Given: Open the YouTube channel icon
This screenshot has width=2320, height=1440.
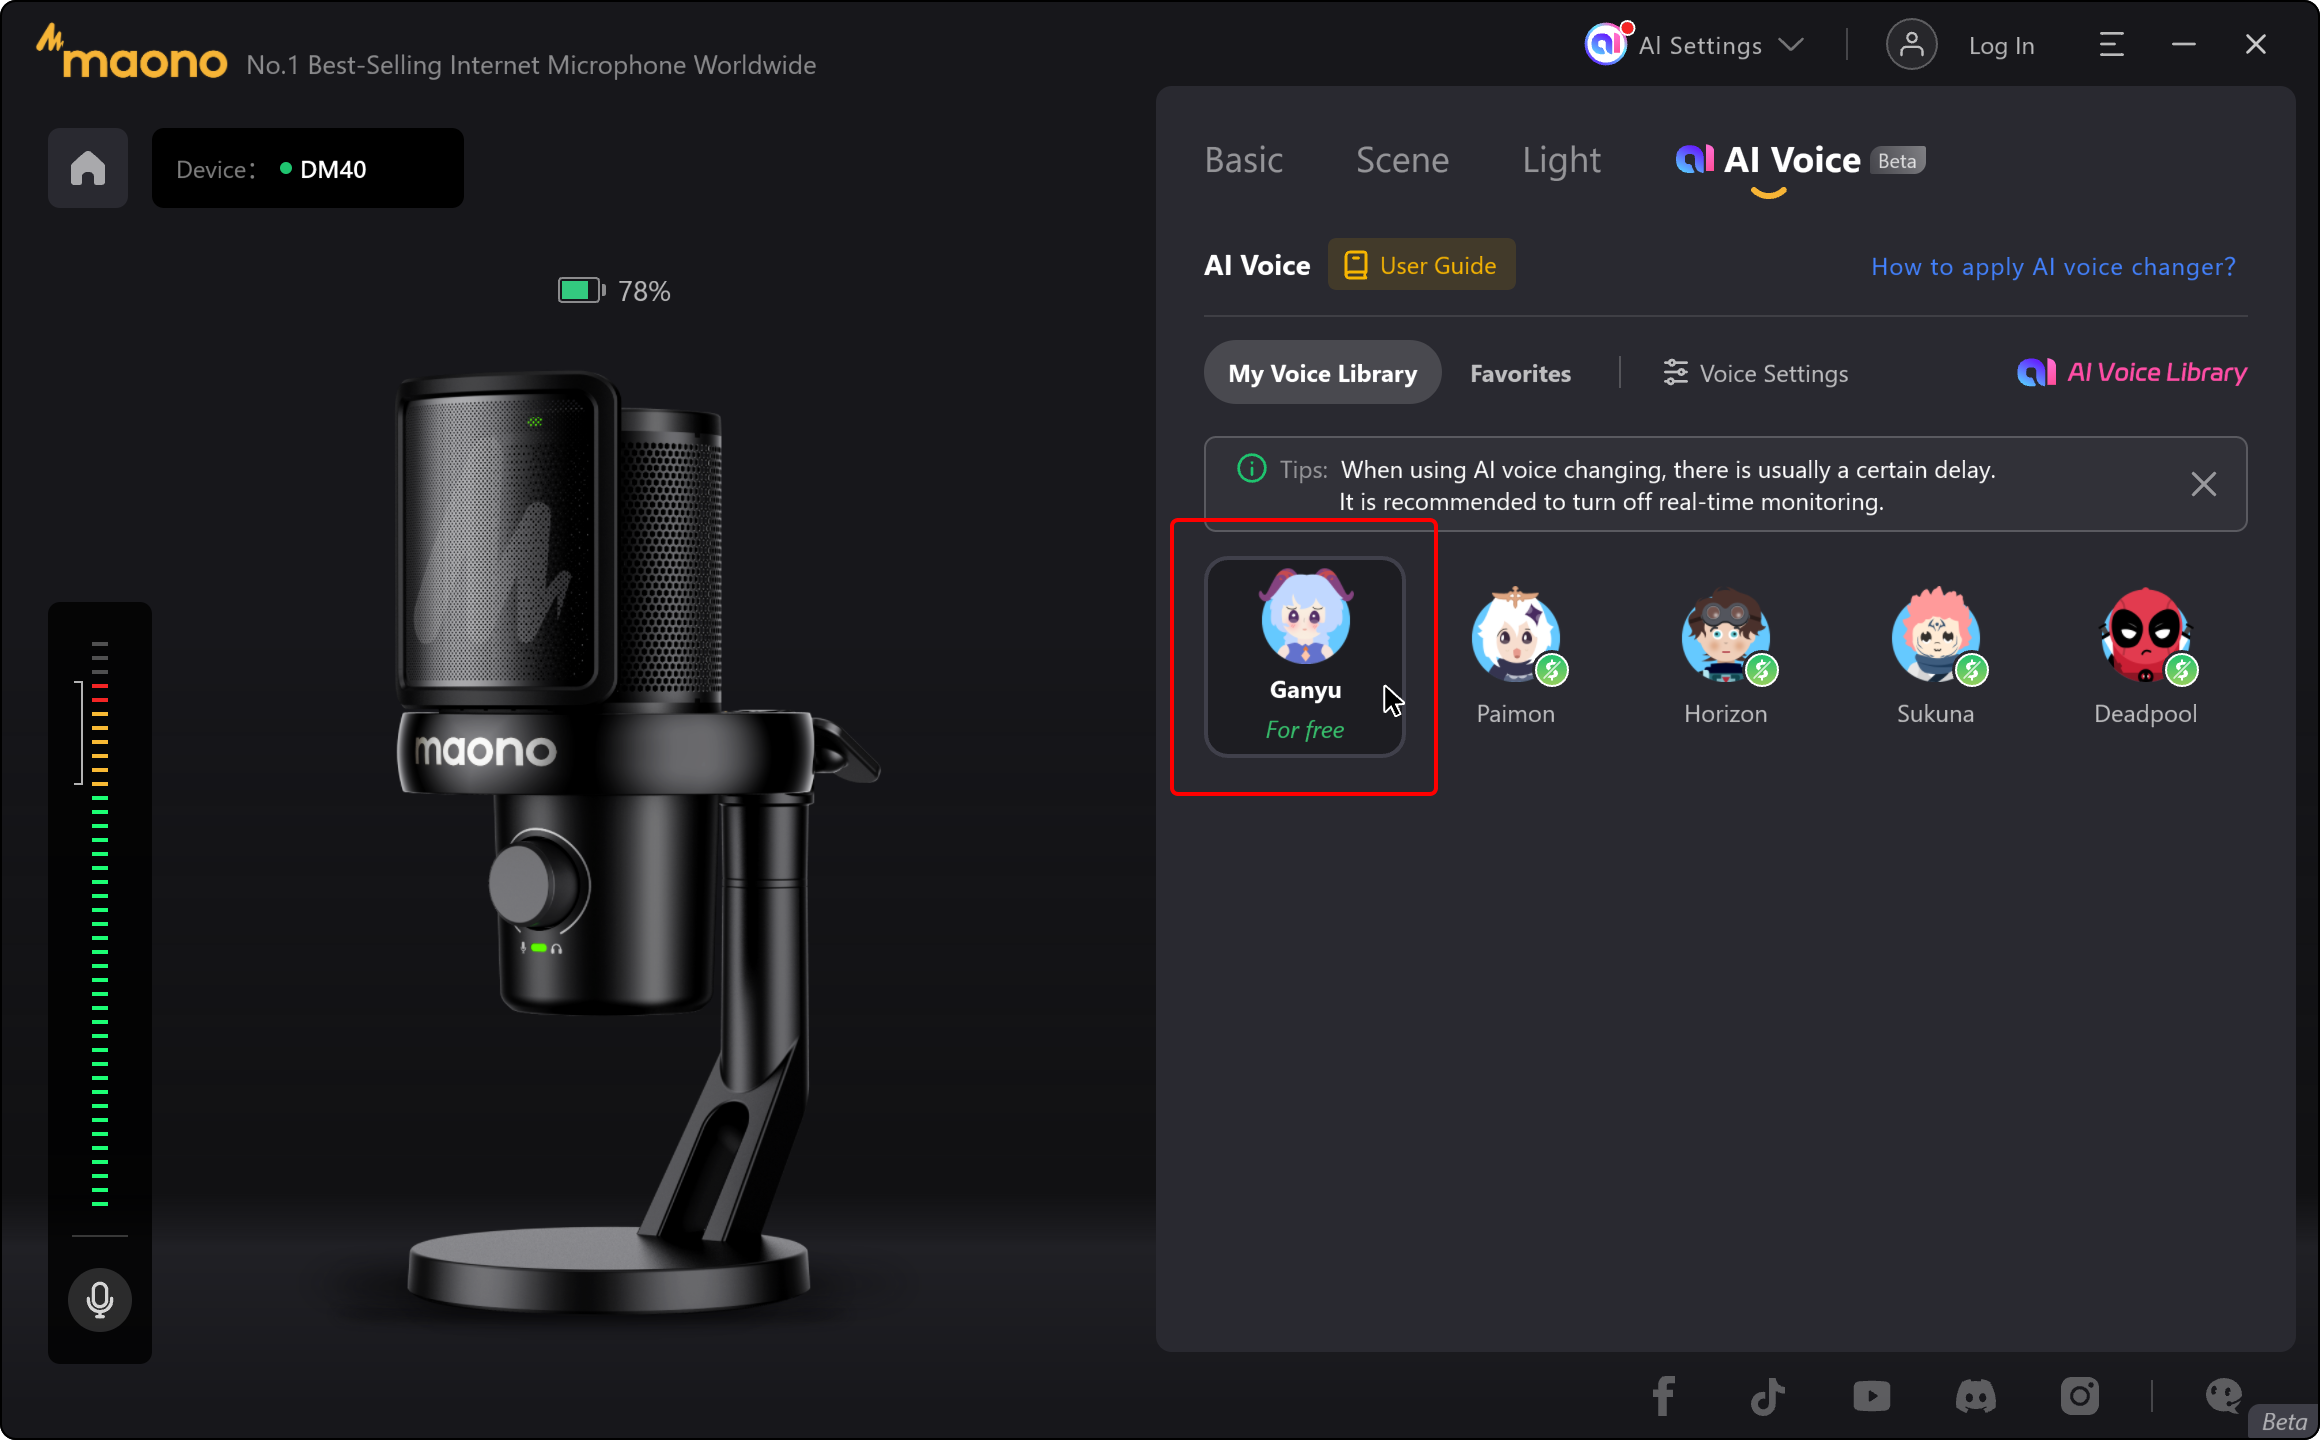Looking at the screenshot, I should click(x=1872, y=1396).
